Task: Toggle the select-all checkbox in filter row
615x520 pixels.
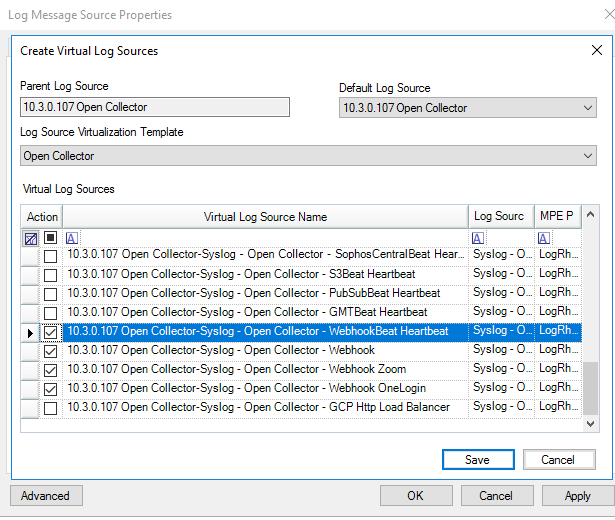Action: pos(50,238)
